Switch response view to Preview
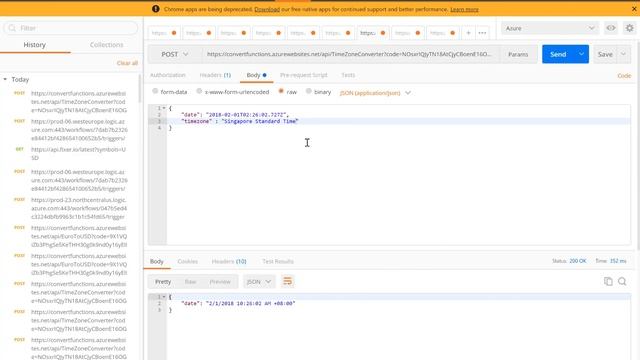This screenshot has width=640, height=360. tap(220, 282)
